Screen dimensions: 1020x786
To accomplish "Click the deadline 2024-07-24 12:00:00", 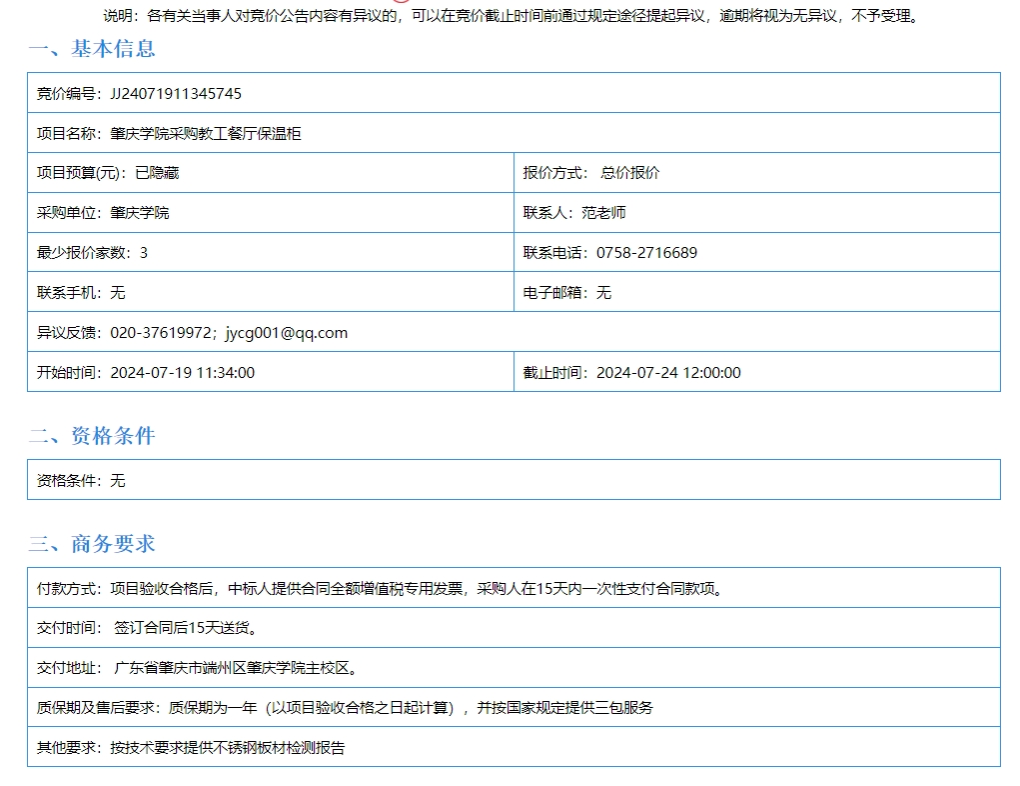I will tap(668, 373).
